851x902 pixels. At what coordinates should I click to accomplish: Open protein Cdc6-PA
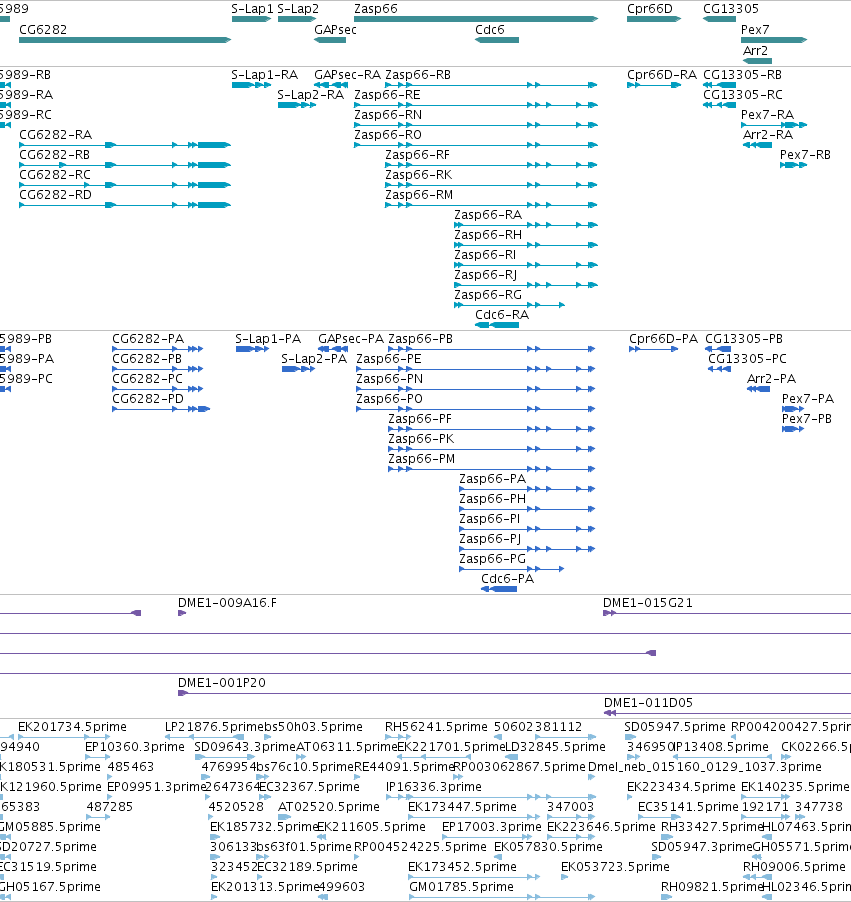(x=507, y=579)
